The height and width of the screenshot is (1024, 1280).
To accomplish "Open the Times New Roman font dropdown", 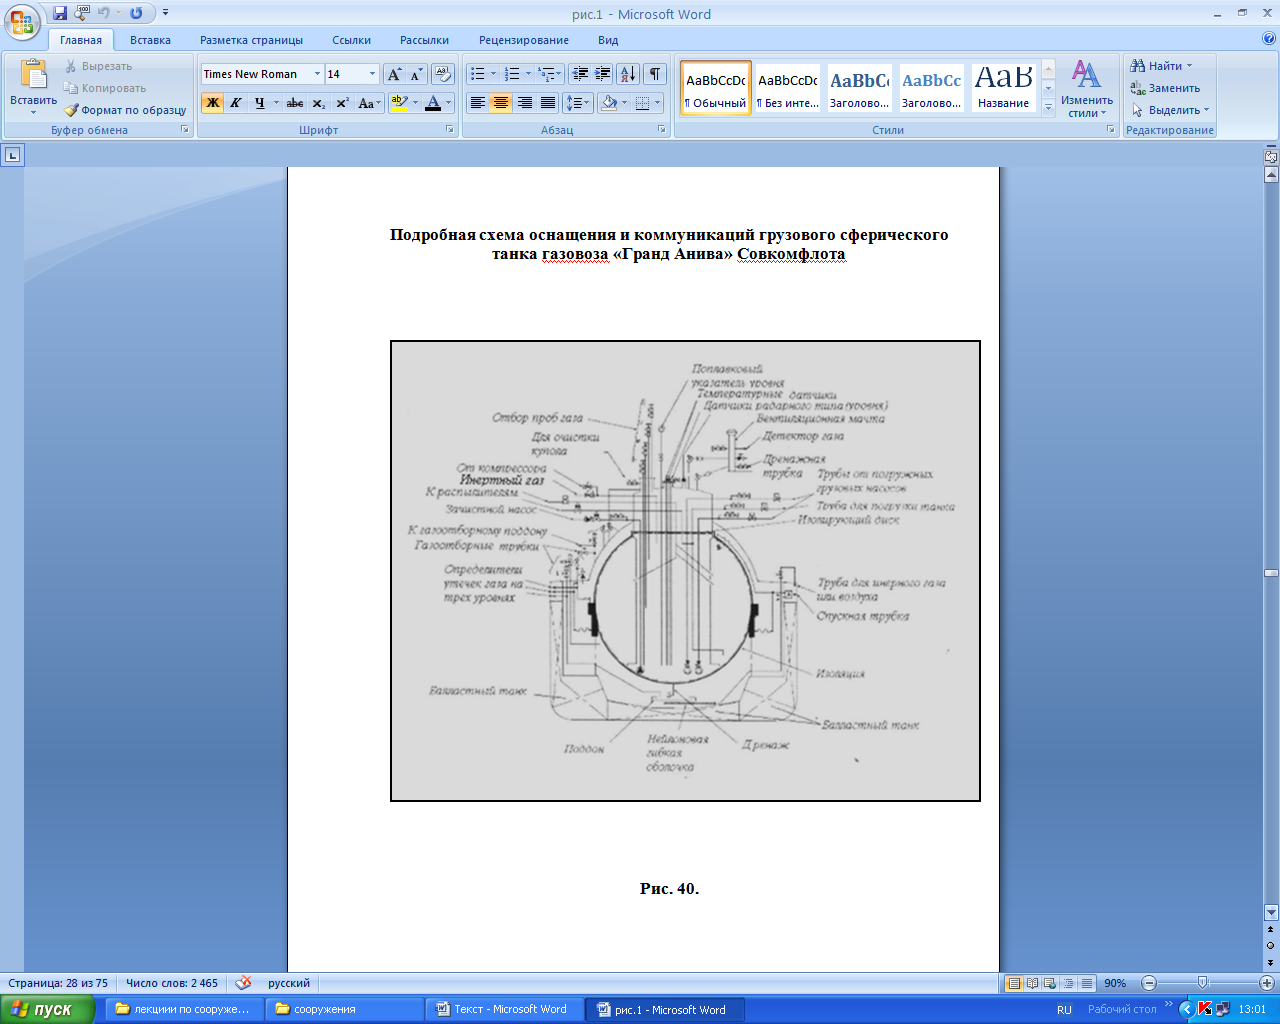I will 317,74.
